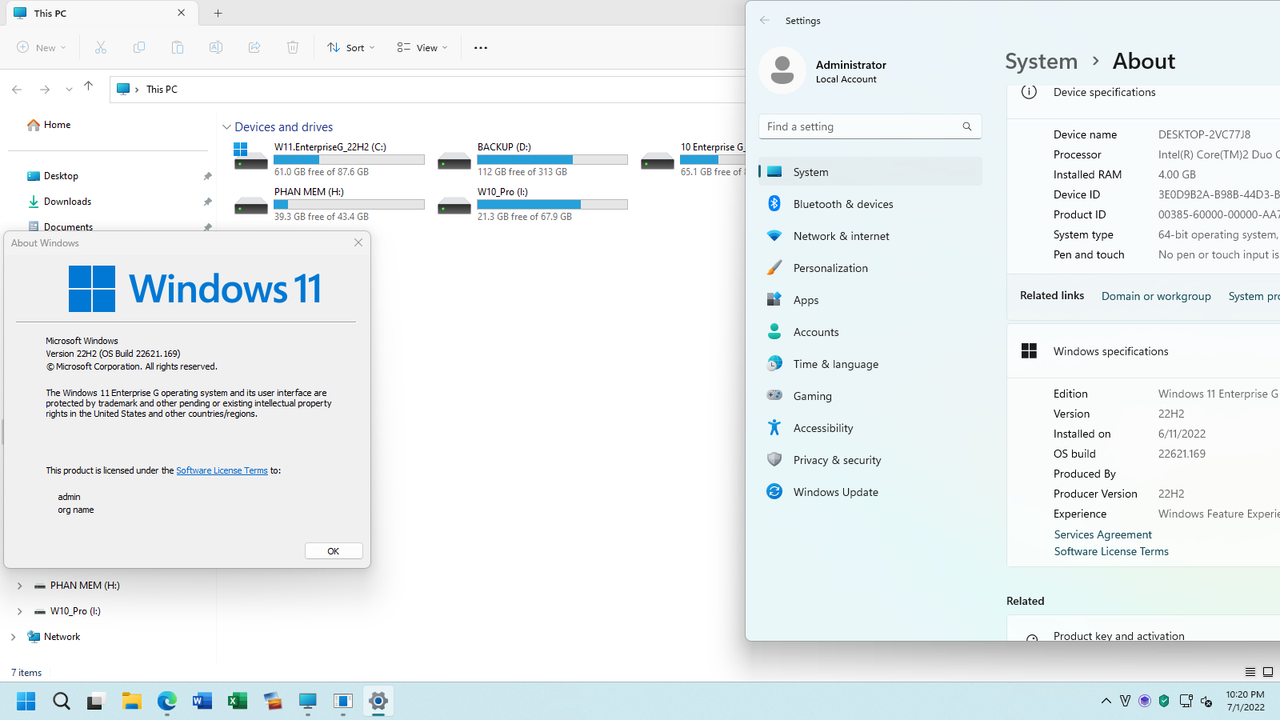Add a new File Explorer tab
Screen dimensions: 1280x720
(x=218, y=14)
